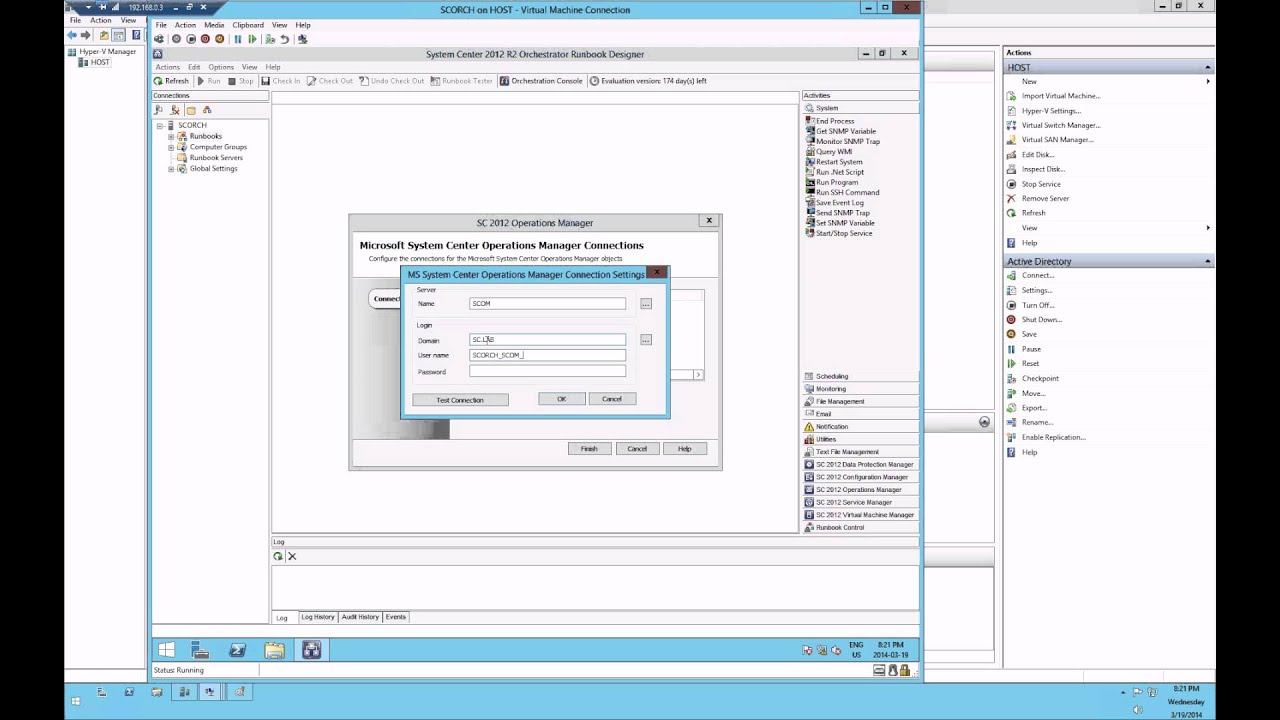
Task: Open the Options menu in Runbook Designer
Action: click(x=221, y=67)
